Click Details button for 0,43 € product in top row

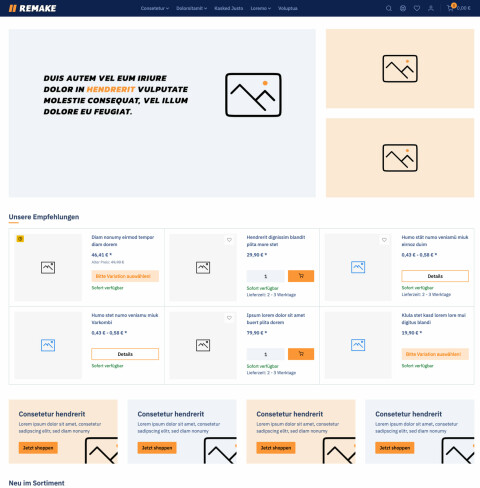pyautogui.click(x=435, y=276)
